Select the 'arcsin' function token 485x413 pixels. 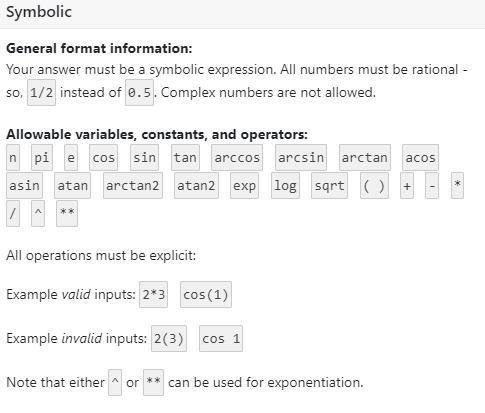coord(301,157)
